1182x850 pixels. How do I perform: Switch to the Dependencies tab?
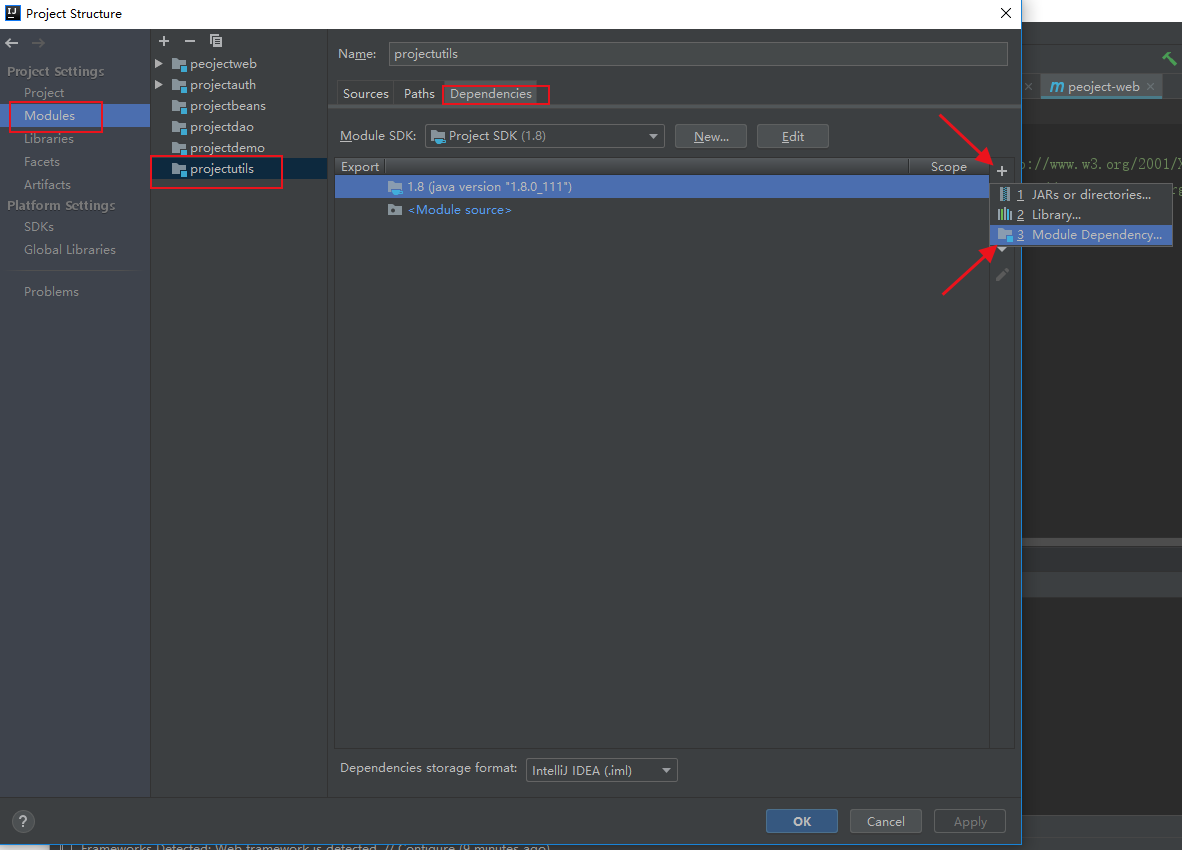491,93
